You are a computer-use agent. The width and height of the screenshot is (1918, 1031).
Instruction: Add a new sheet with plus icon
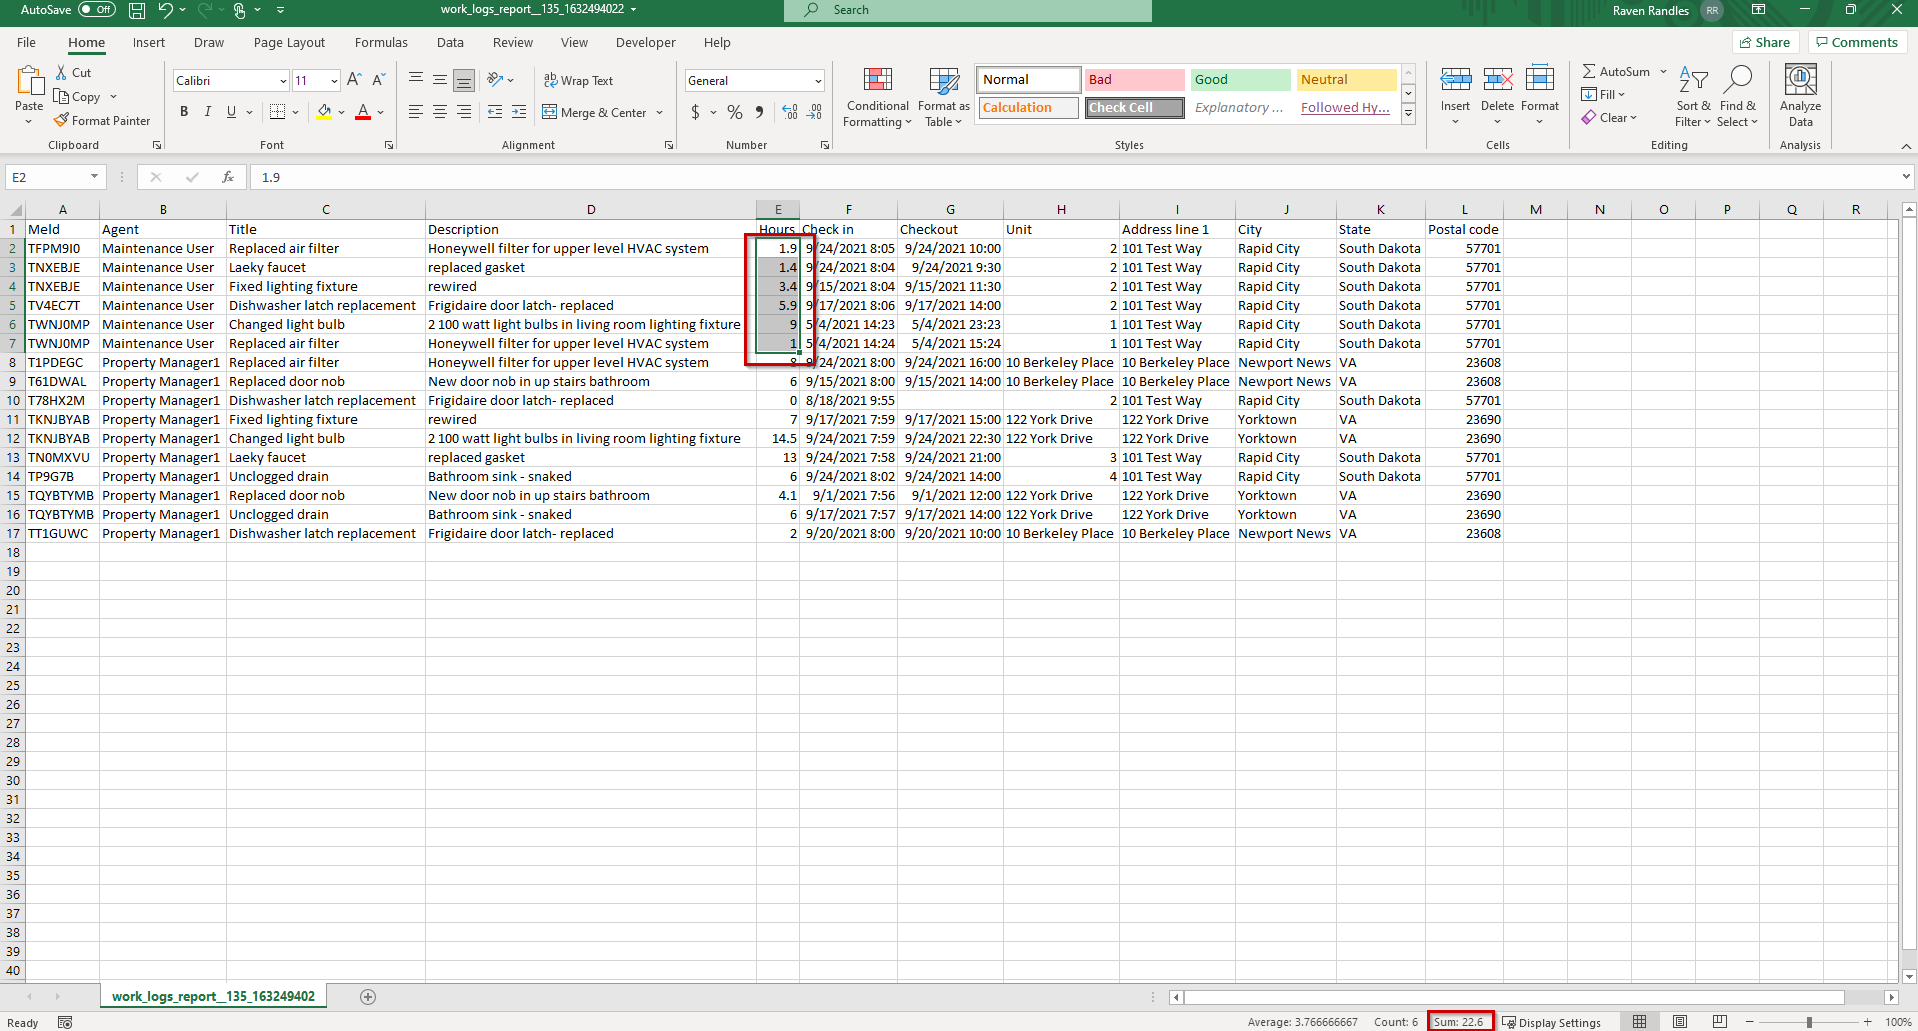pyautogui.click(x=368, y=996)
